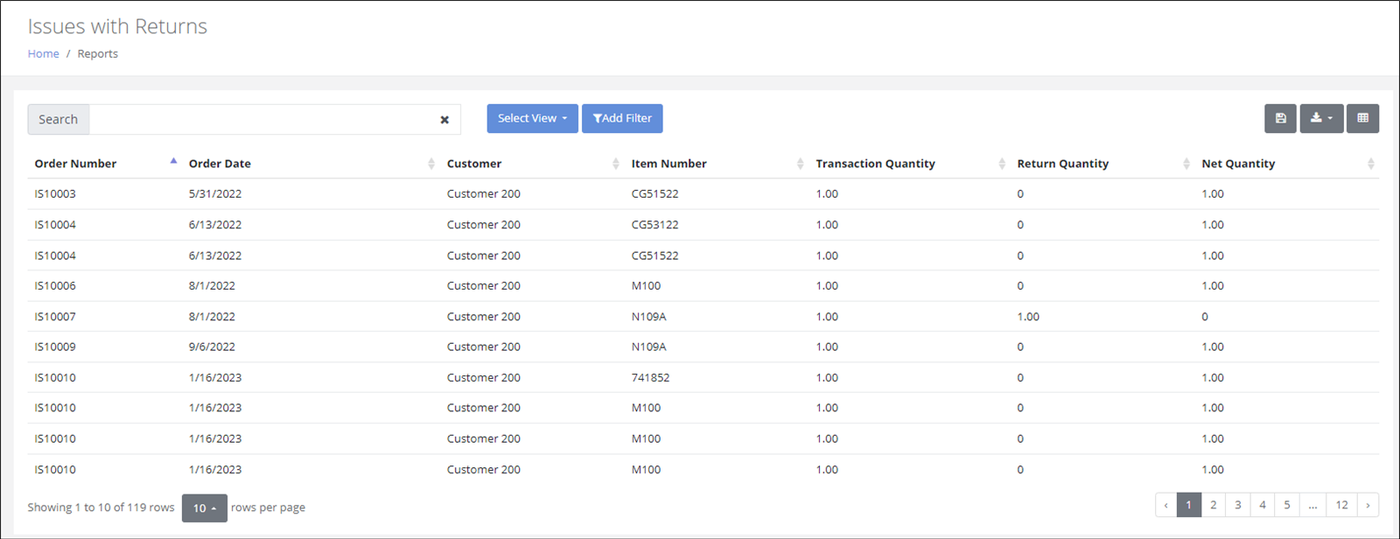Viewport: 1400px width, 539px height.
Task: Click item number M100 in IS10006 row
Action: (x=646, y=286)
